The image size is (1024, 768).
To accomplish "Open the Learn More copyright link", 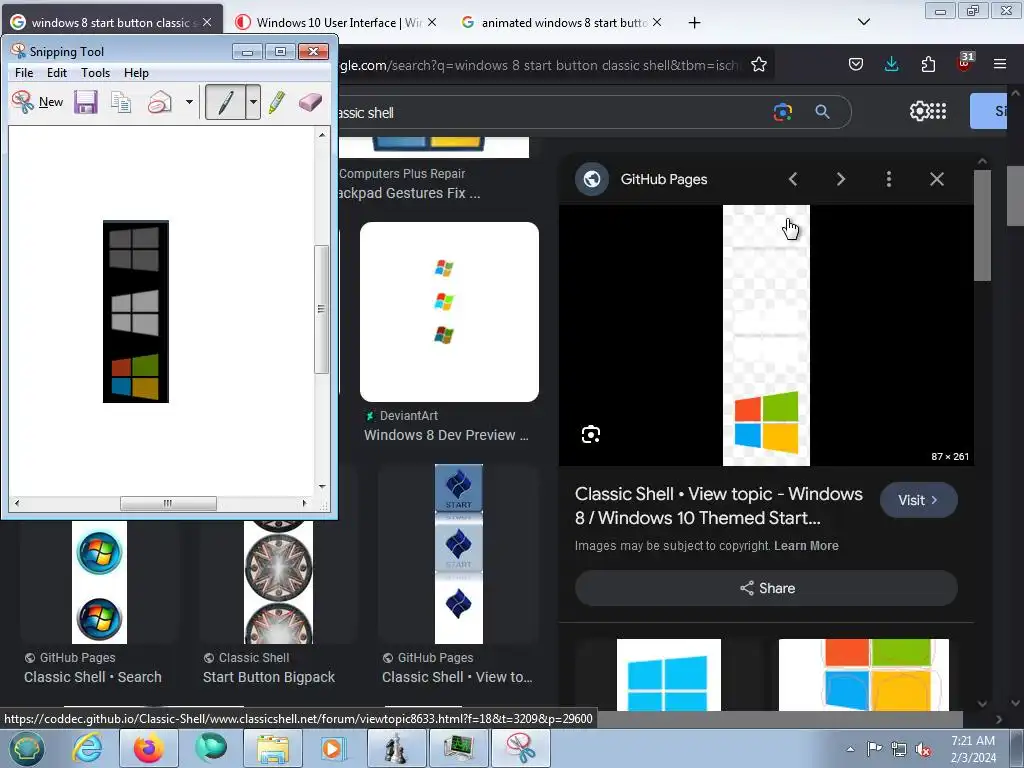I will pos(806,546).
